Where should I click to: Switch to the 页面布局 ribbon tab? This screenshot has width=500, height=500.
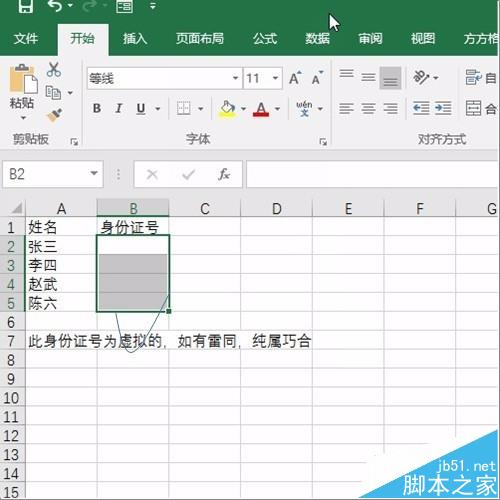tap(200, 39)
